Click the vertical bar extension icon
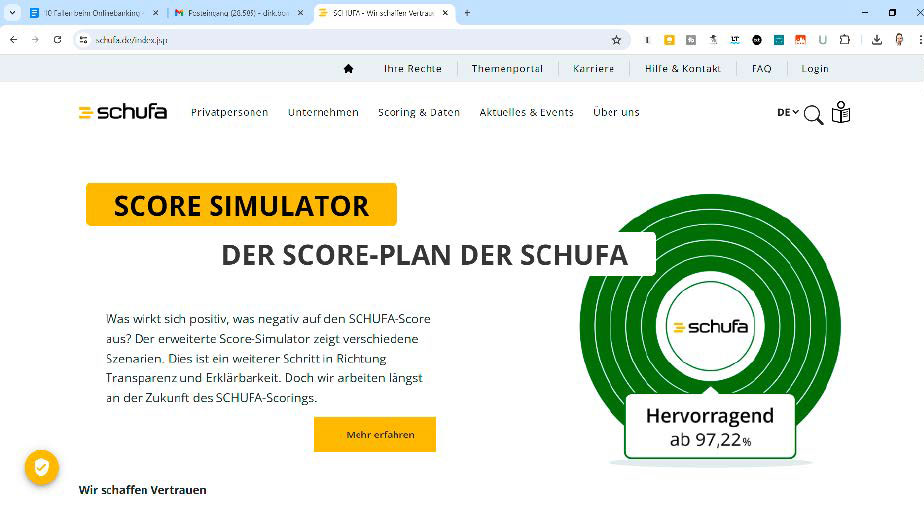Screen dimensions: 924x508 [x=647, y=39]
